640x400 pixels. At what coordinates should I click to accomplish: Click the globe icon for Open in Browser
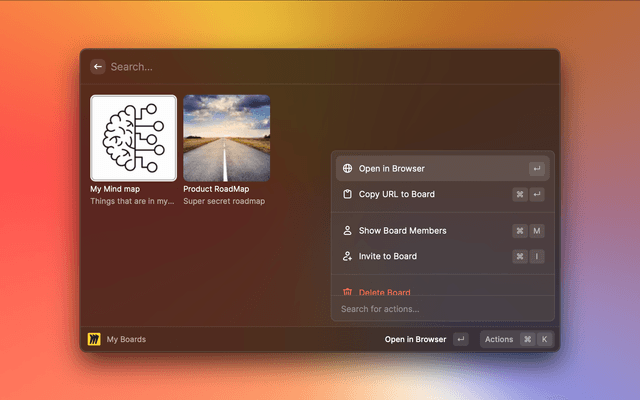click(347, 169)
